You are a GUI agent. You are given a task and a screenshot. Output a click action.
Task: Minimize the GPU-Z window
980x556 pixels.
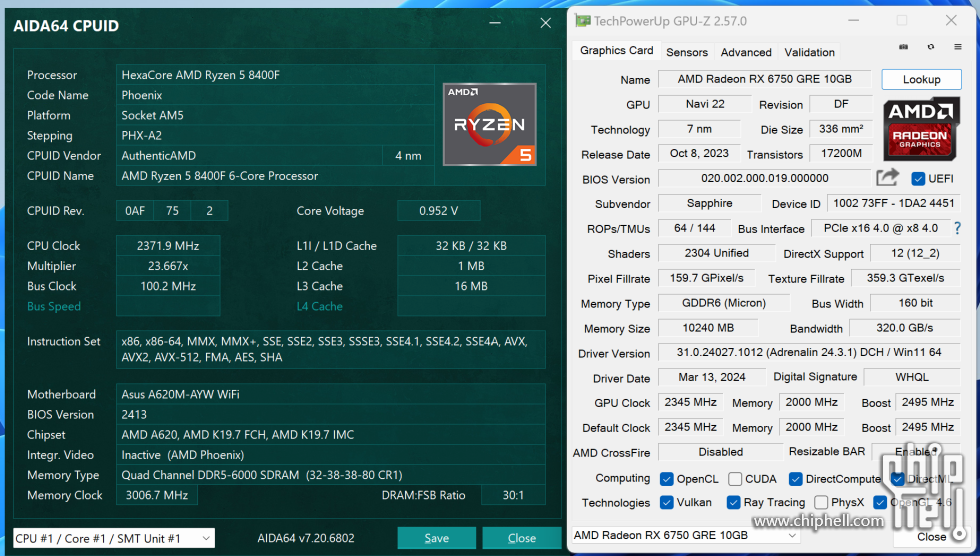853,21
